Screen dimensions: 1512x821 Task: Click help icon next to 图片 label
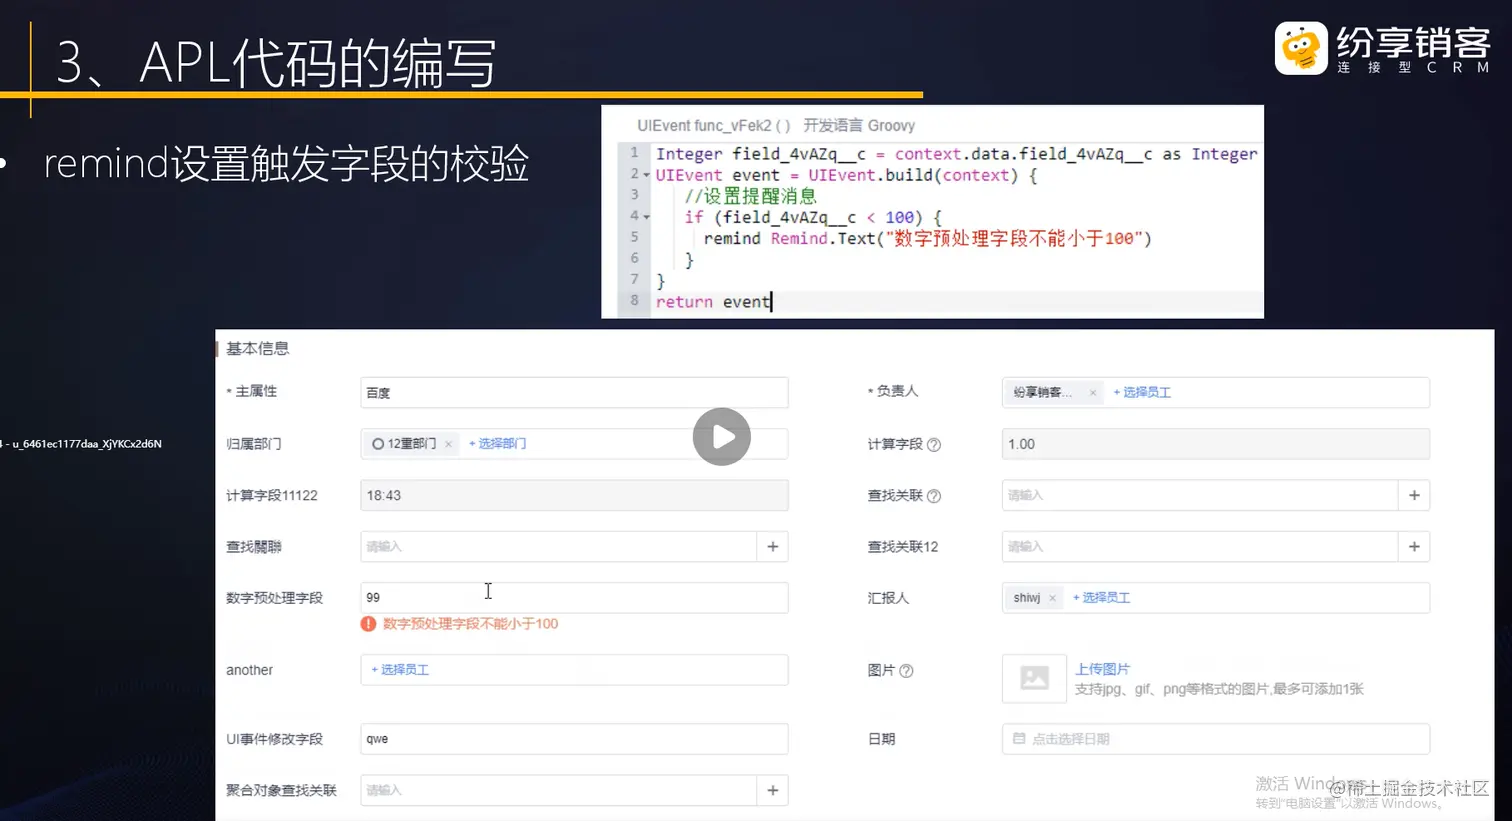[x=906, y=671]
